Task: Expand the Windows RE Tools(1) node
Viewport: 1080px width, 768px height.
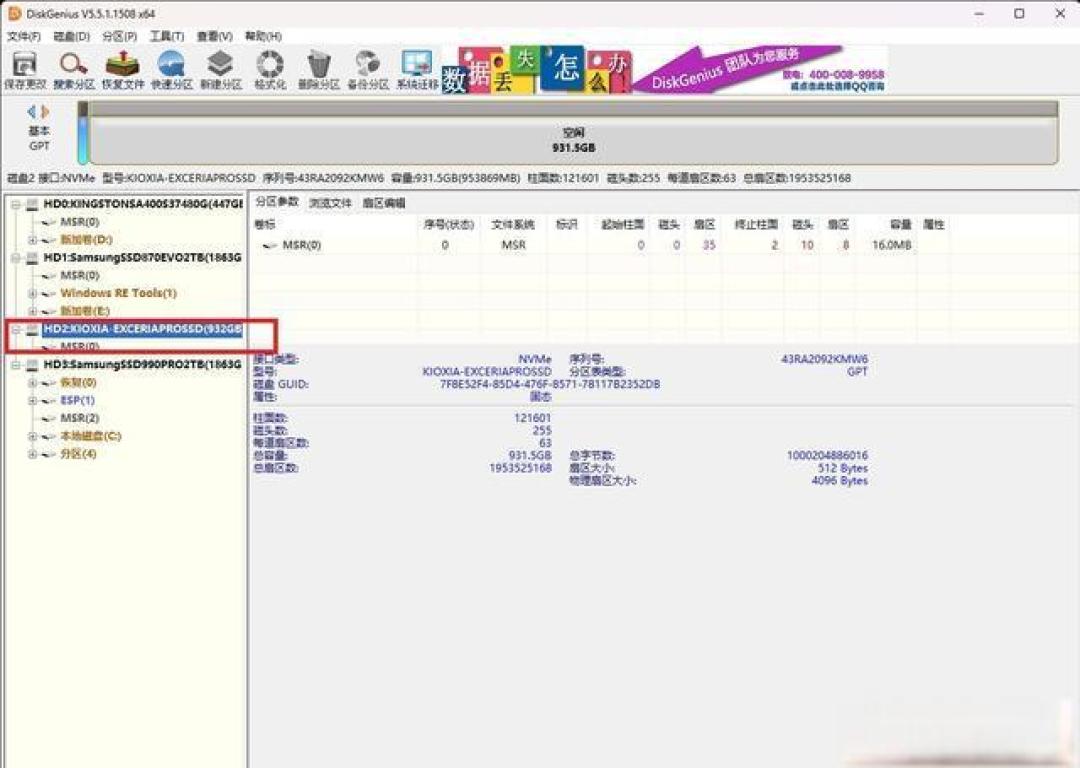Action: pos(32,293)
